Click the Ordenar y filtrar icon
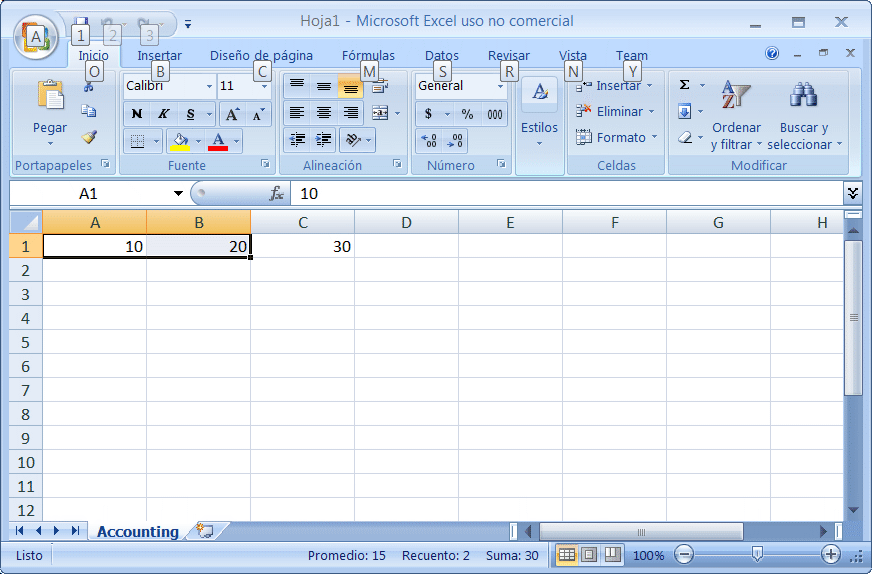This screenshot has height=574, width=872. (x=736, y=95)
